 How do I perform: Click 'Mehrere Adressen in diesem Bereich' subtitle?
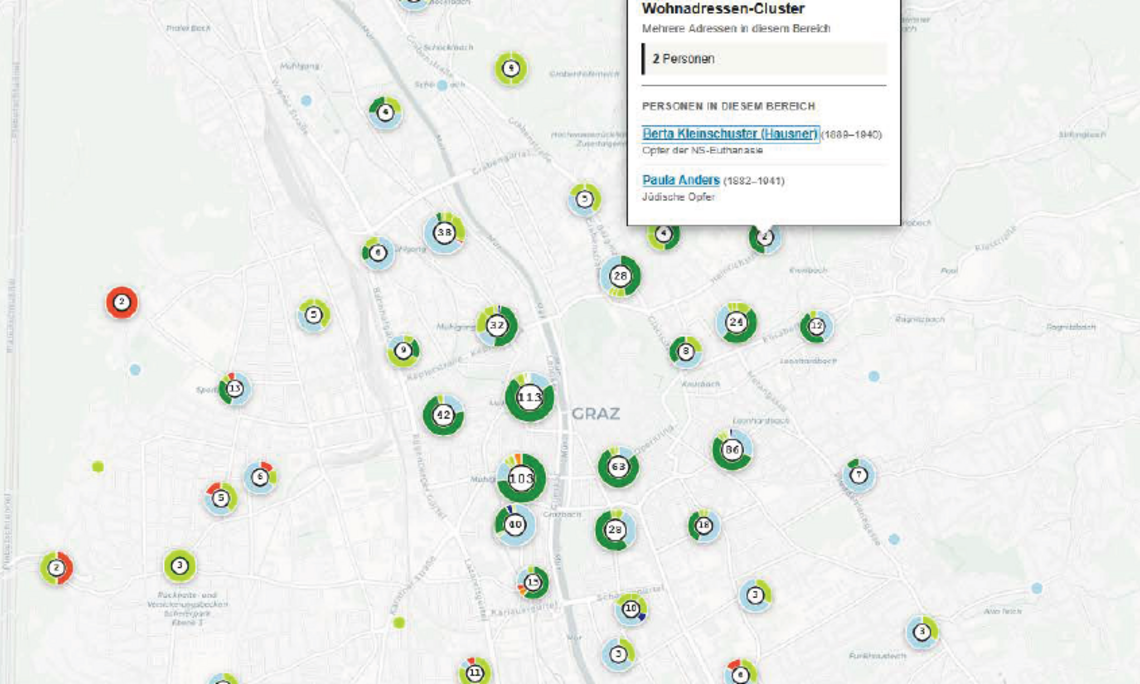736,28
